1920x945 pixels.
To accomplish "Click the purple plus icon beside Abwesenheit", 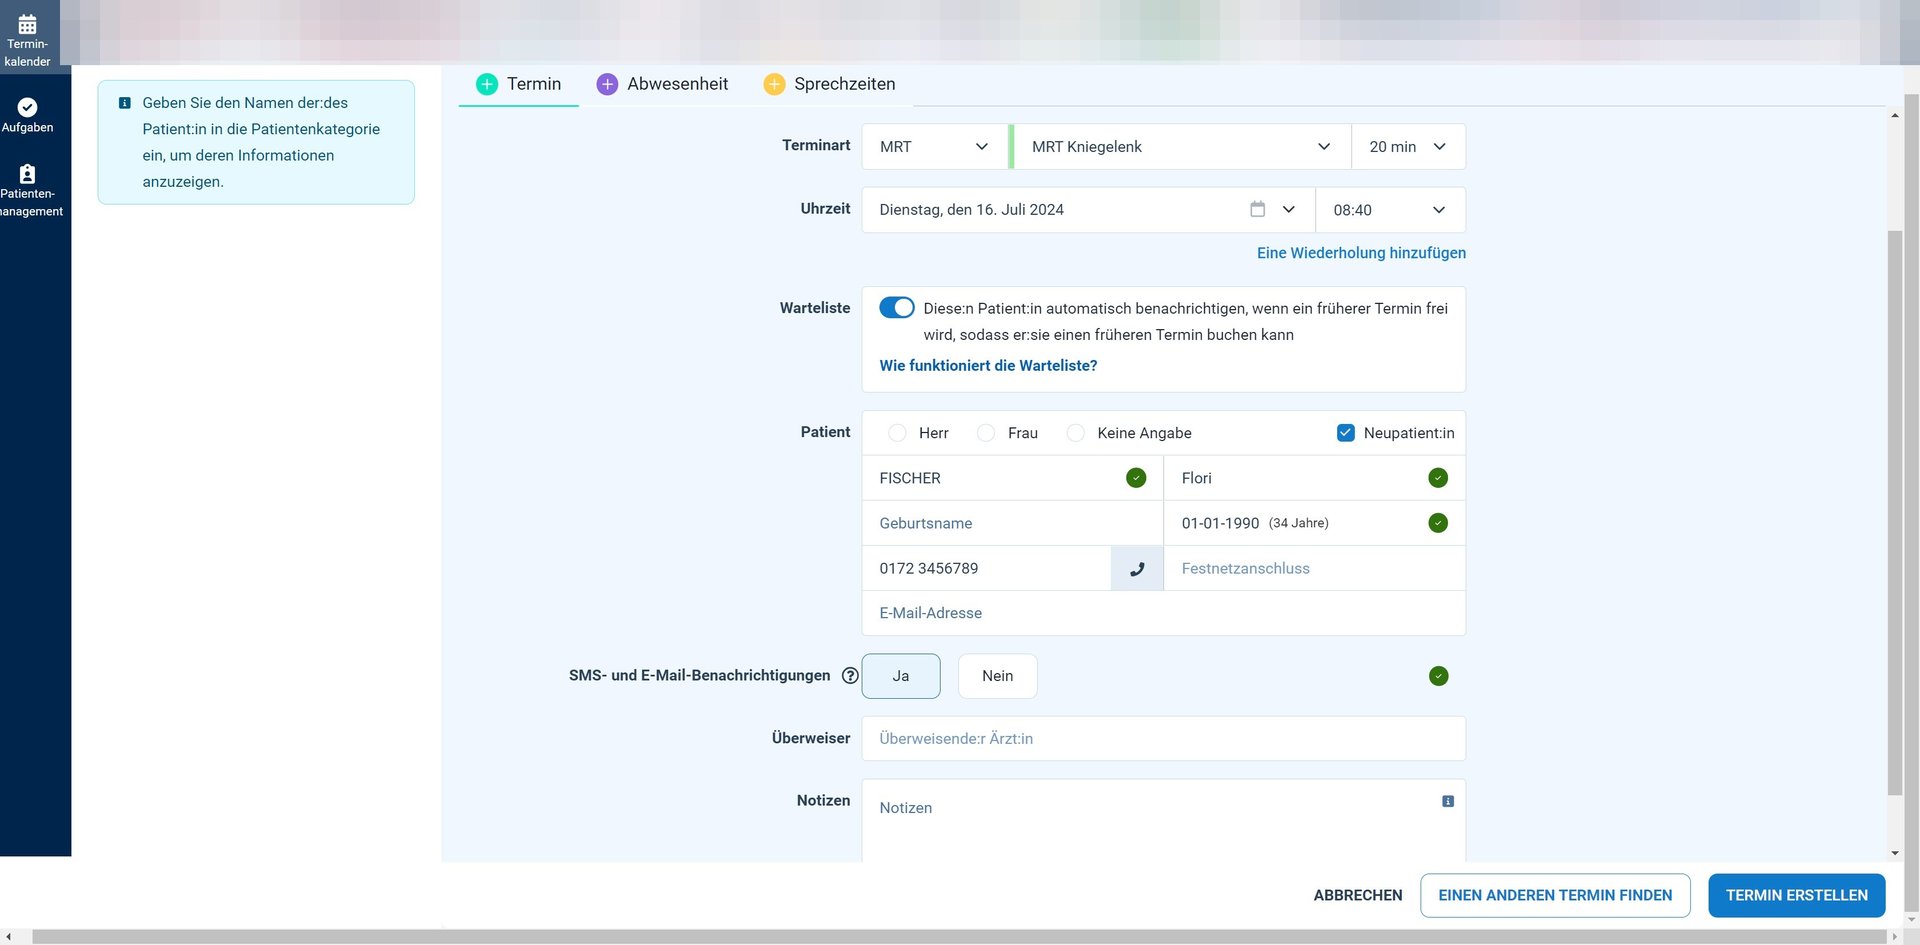I will click(607, 85).
